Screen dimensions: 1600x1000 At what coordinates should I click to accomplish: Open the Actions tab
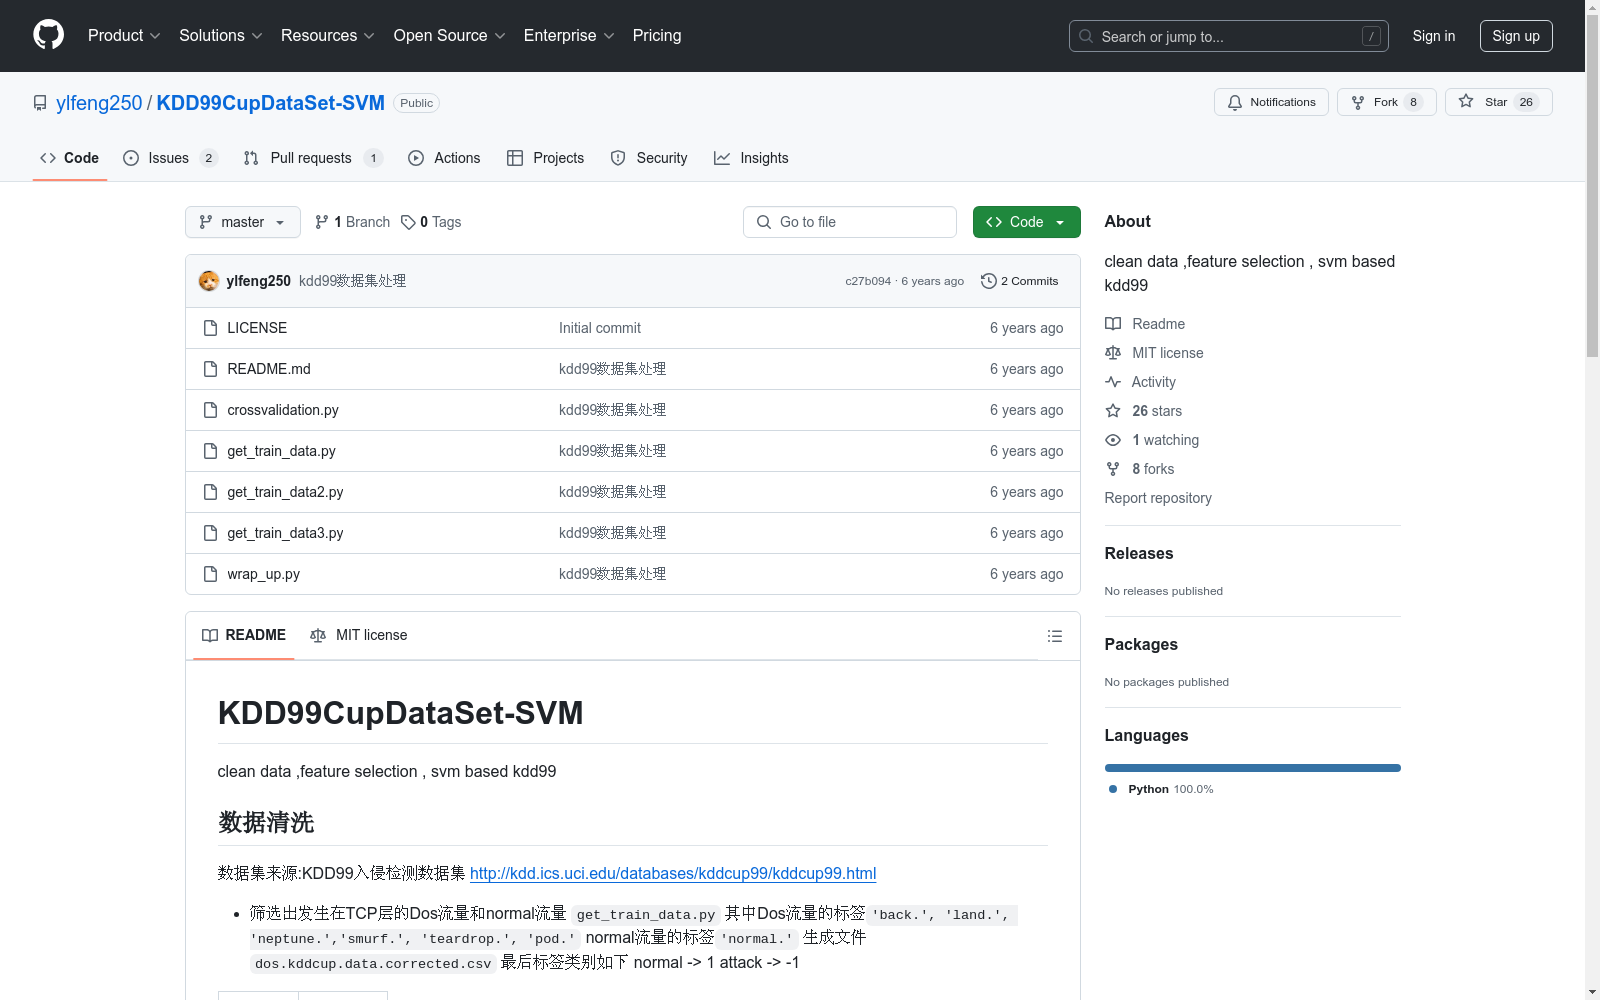tap(444, 158)
